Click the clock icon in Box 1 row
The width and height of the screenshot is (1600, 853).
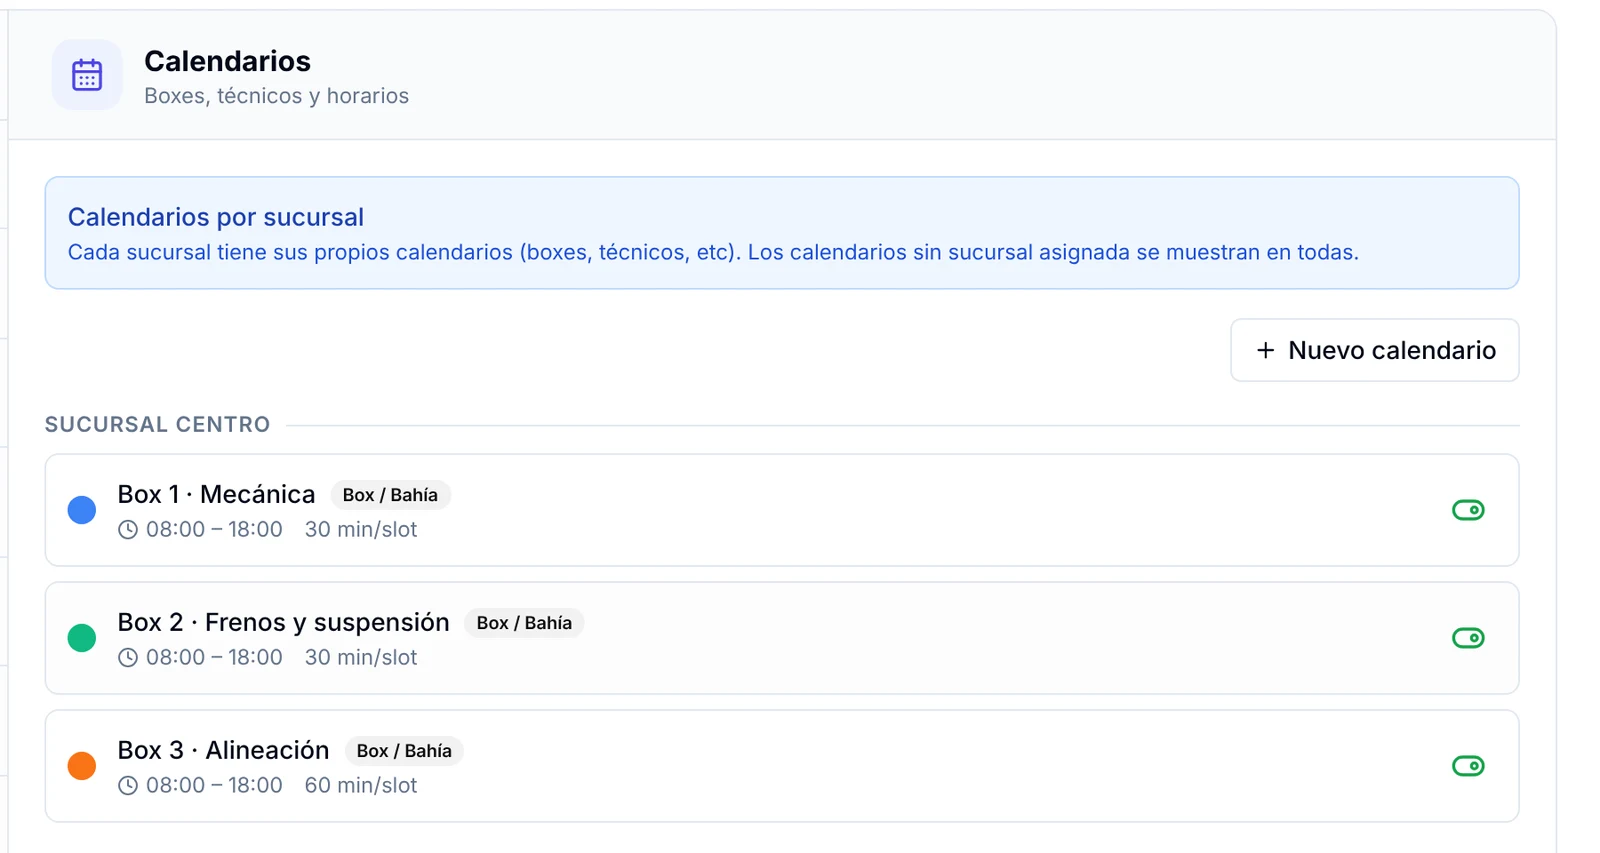click(128, 530)
